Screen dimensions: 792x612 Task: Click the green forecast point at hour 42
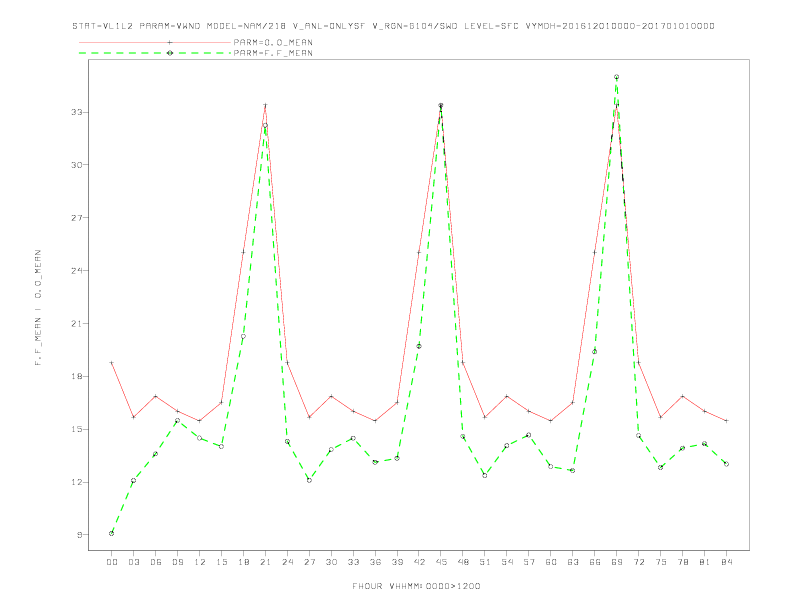point(419,346)
